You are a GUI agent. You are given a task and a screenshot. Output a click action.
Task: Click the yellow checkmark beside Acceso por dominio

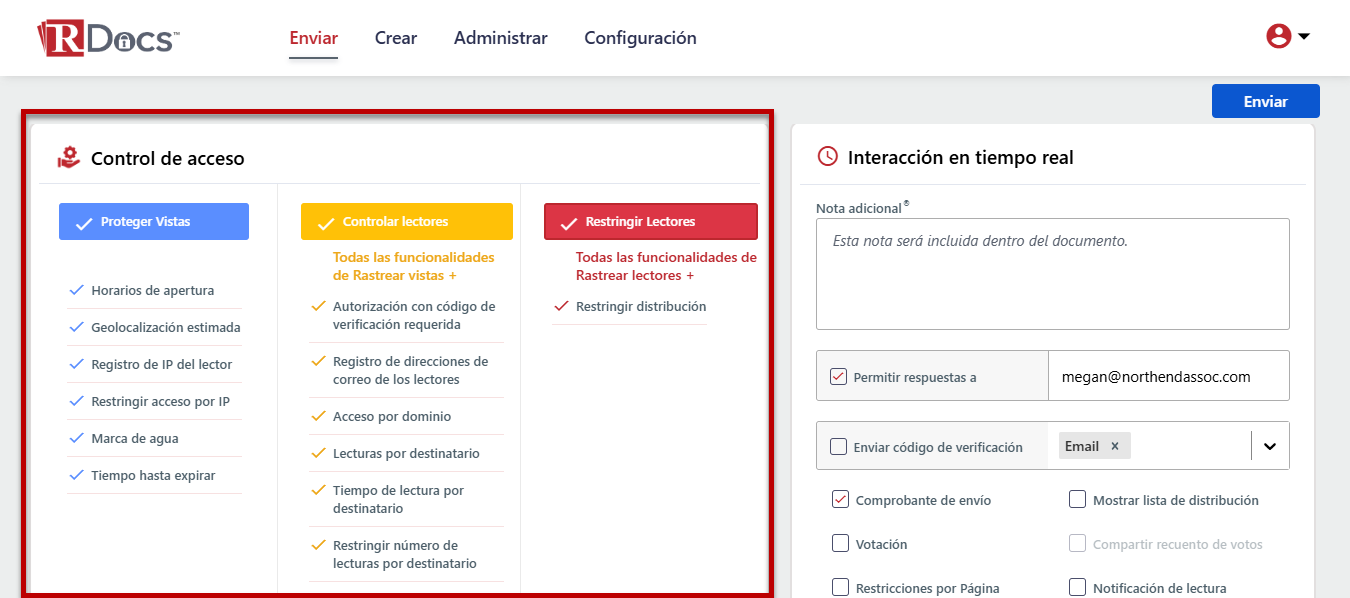(320, 416)
